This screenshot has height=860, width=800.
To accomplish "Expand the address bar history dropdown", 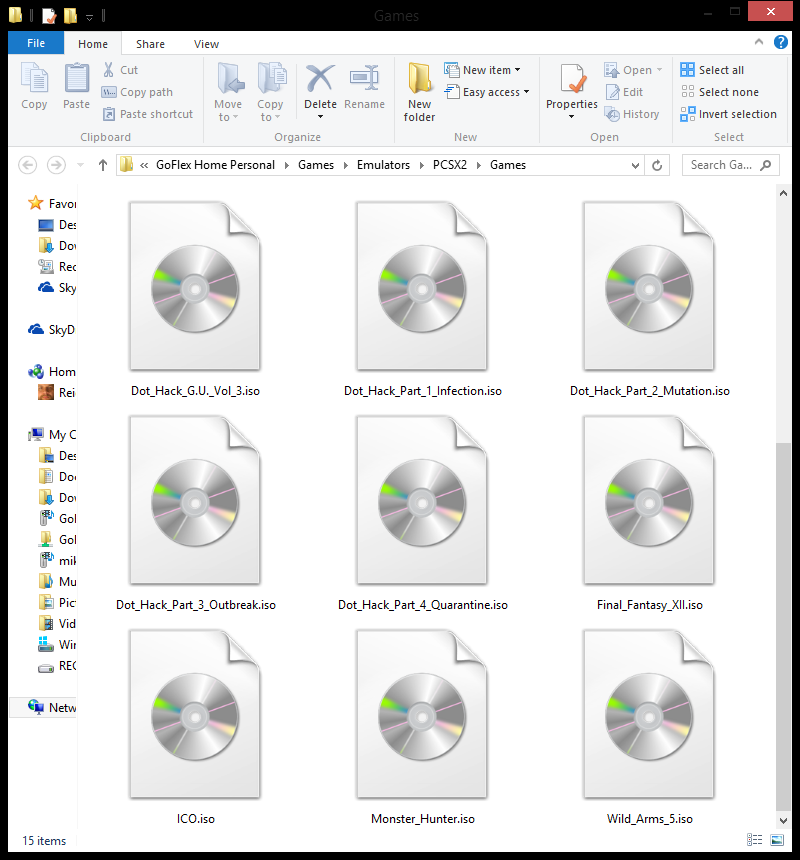I will [x=635, y=165].
